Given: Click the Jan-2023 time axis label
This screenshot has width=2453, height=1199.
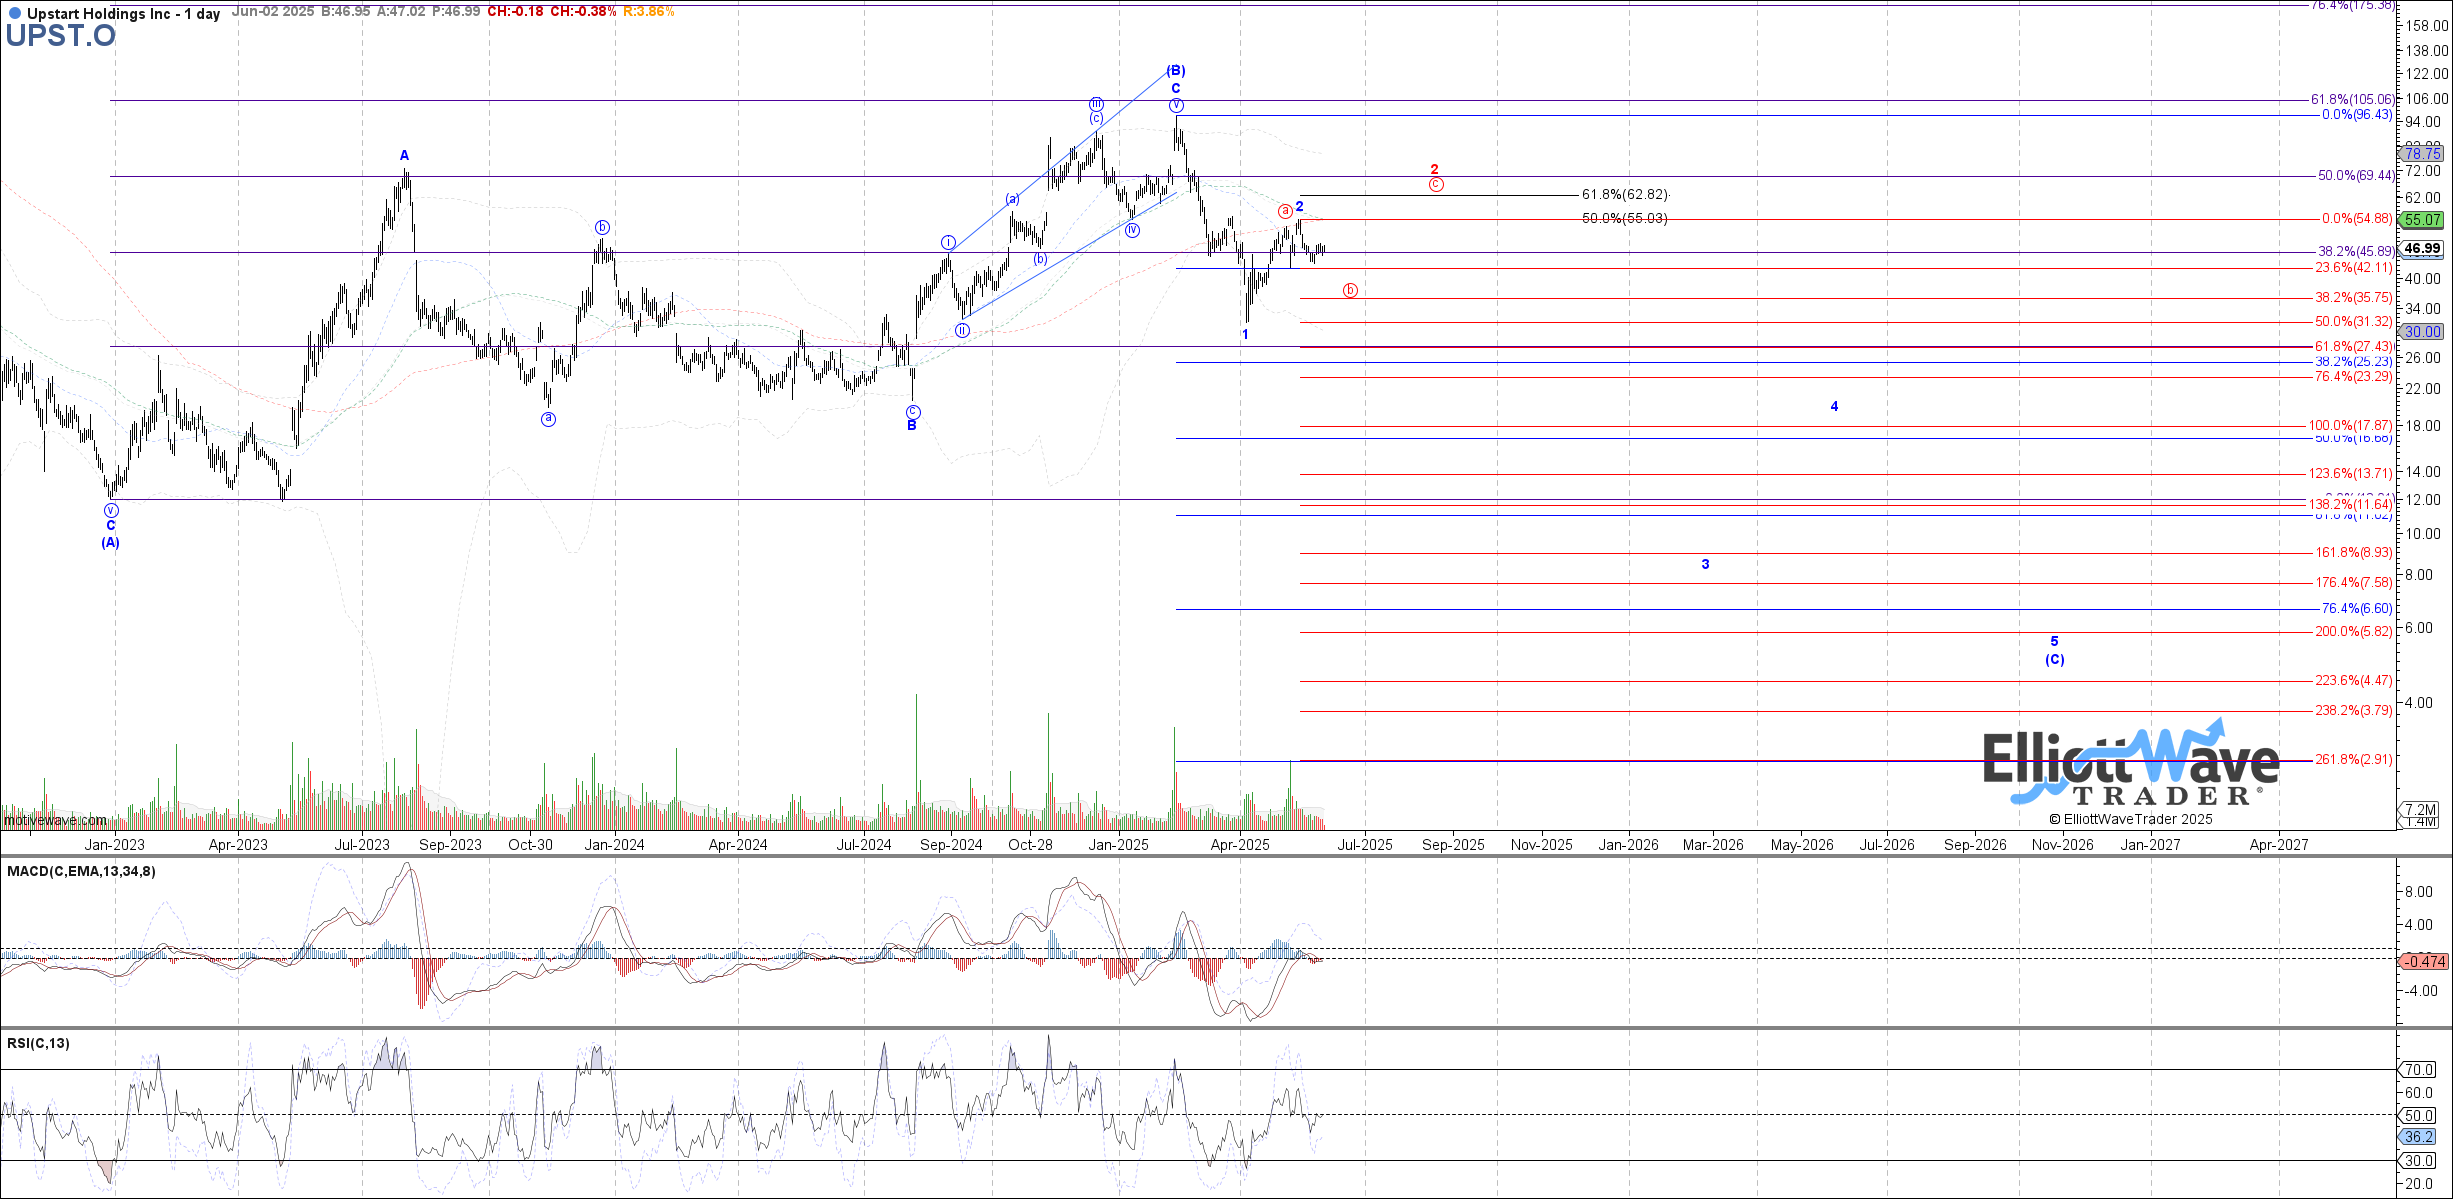Looking at the screenshot, I should coord(114,845).
